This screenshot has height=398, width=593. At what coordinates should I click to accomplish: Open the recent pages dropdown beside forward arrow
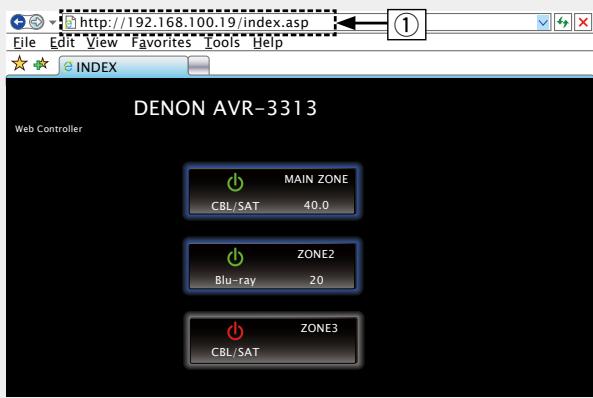pyautogui.click(x=53, y=22)
